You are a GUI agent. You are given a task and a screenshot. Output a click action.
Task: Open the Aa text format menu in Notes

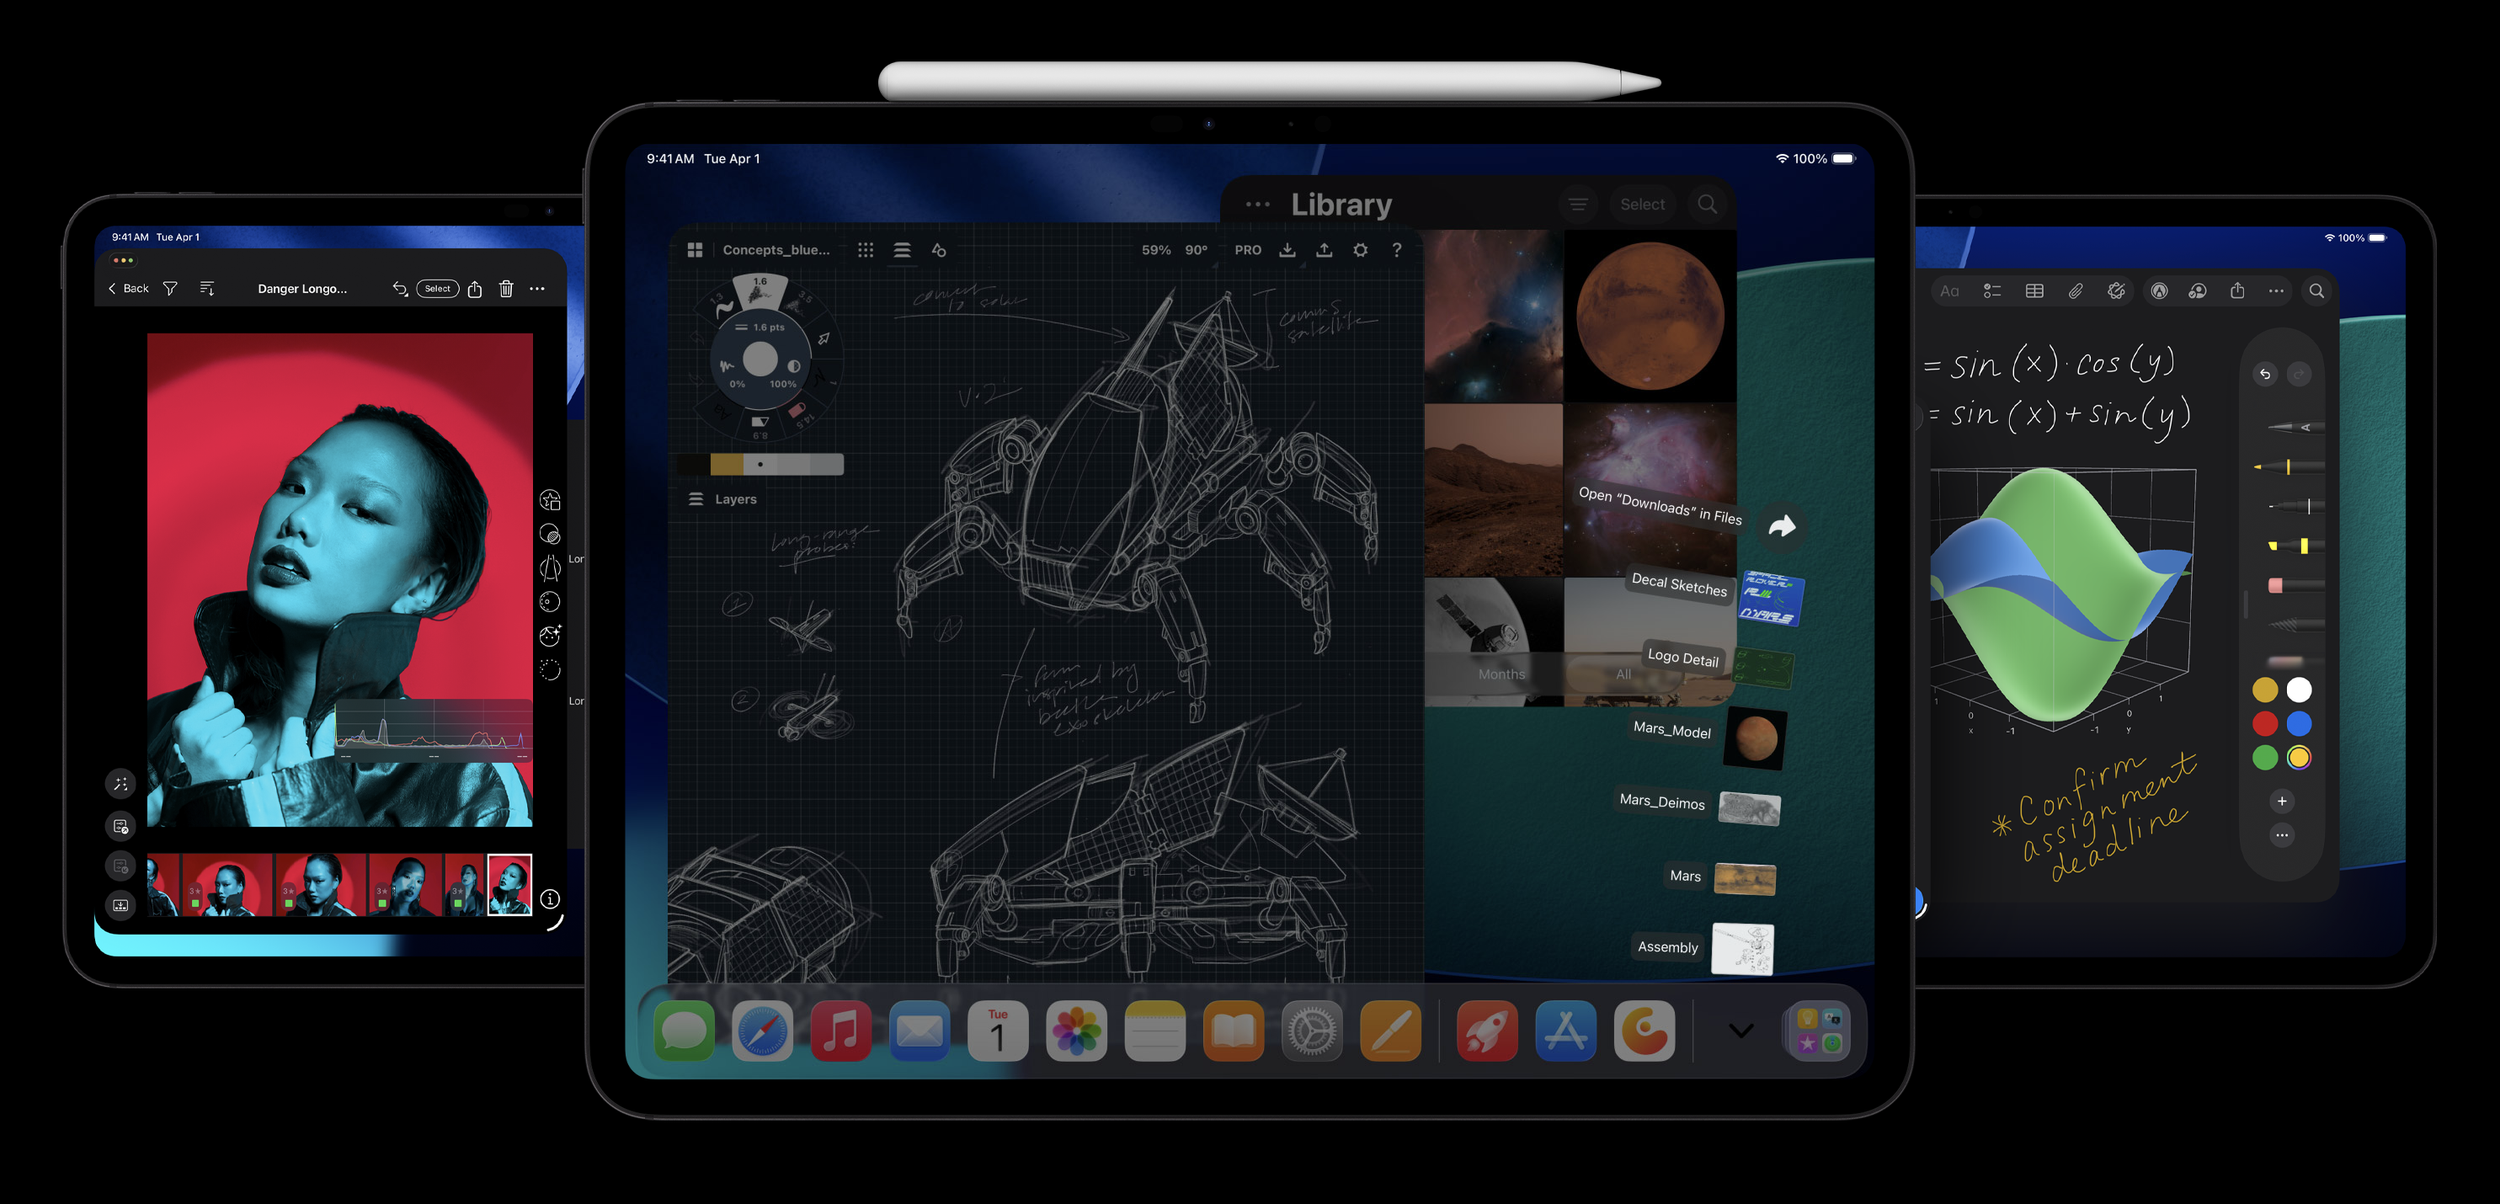tap(1950, 291)
